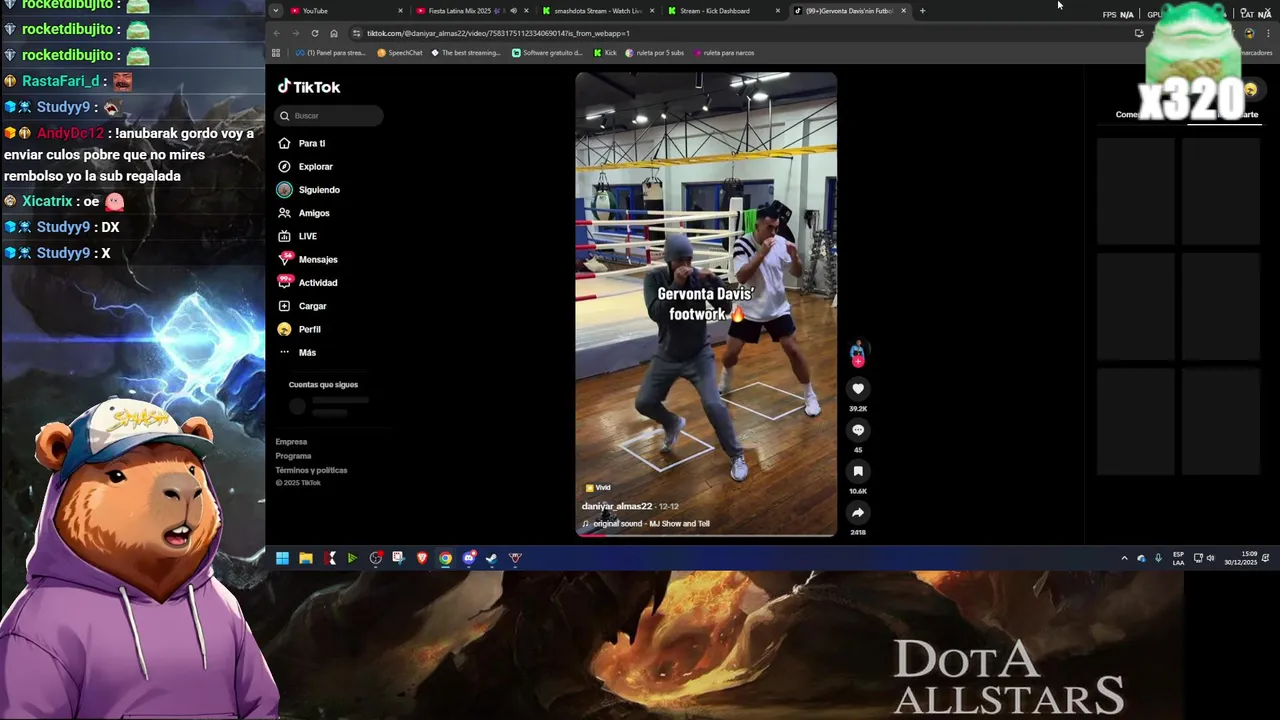Click Chrome icon in taskbar
This screenshot has height=720, width=1280.
pos(445,558)
